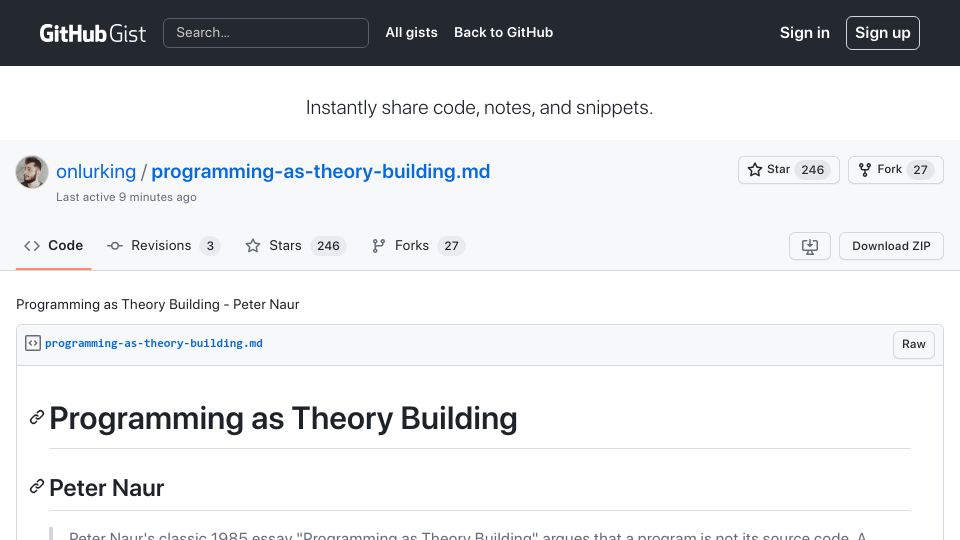Click the star icon in Stars tab
The image size is (960, 540).
coord(253,246)
